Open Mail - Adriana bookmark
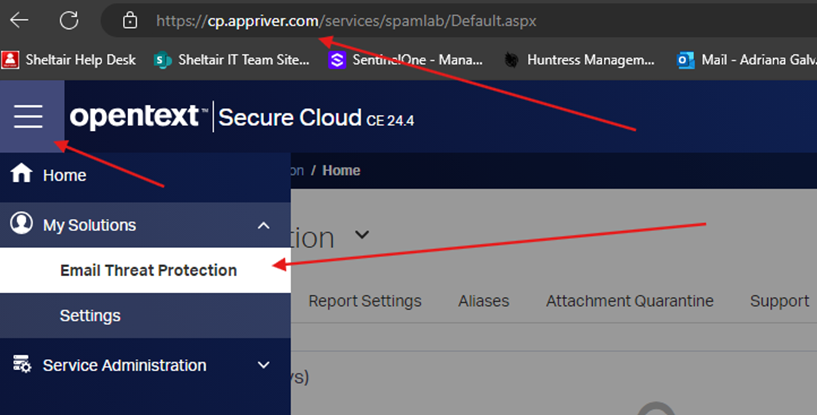 pyautogui.click(x=746, y=60)
